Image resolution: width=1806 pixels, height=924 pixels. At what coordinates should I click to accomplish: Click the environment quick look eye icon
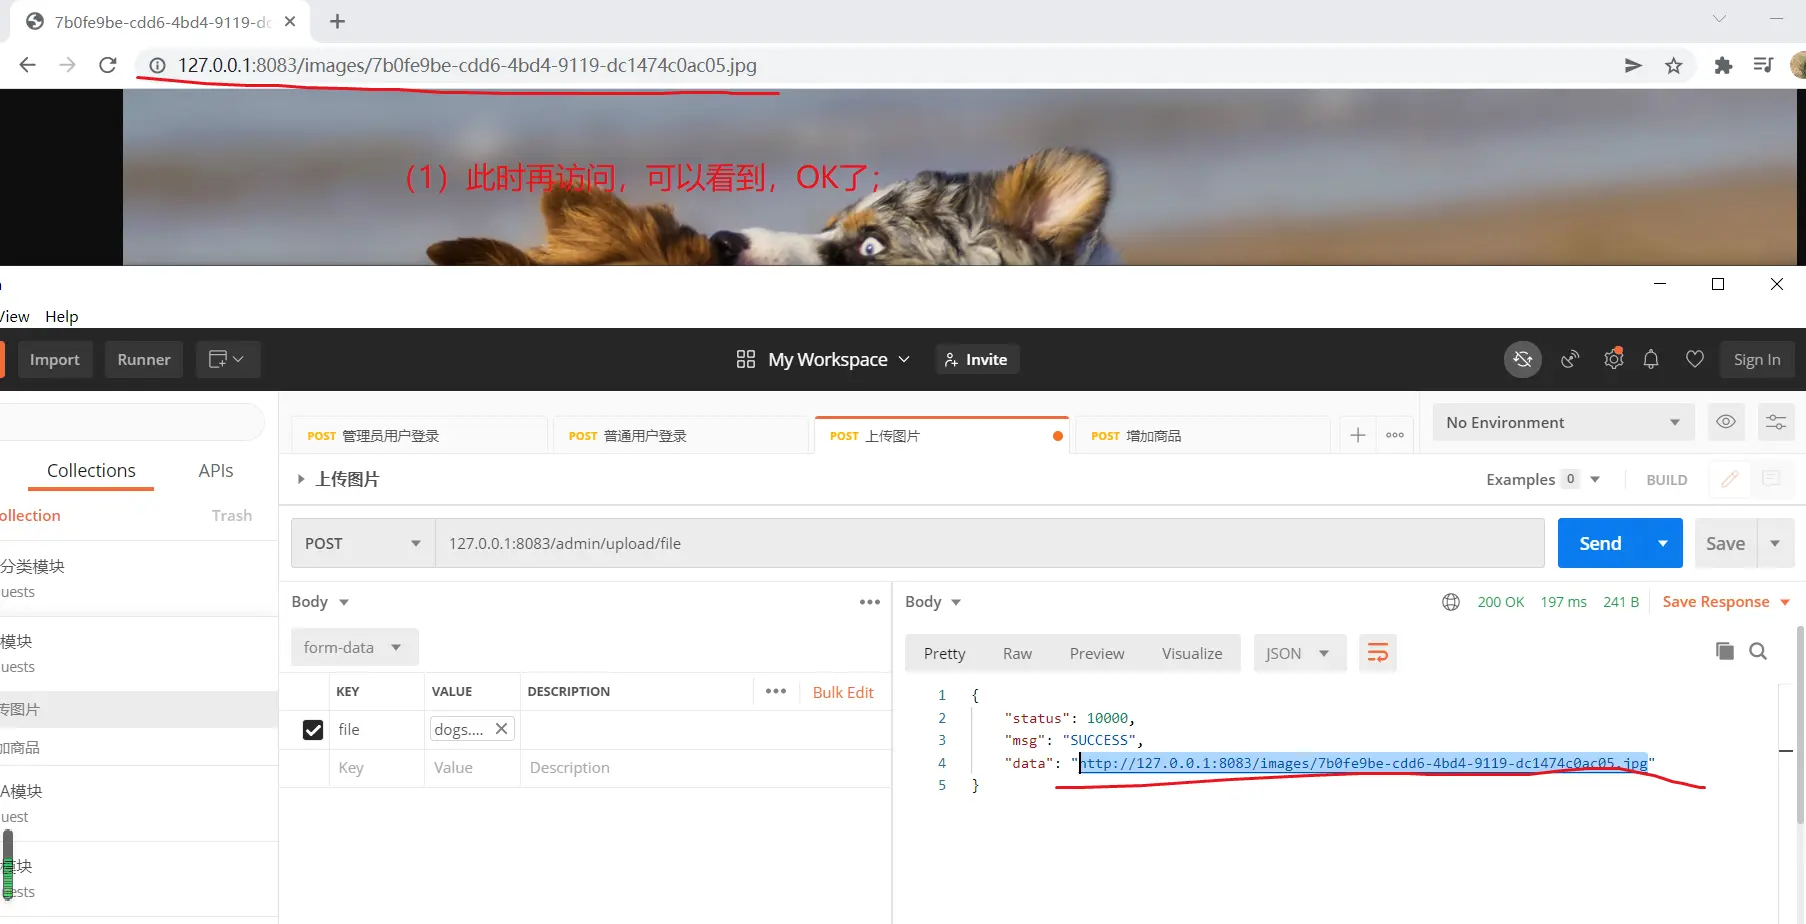point(1726,422)
